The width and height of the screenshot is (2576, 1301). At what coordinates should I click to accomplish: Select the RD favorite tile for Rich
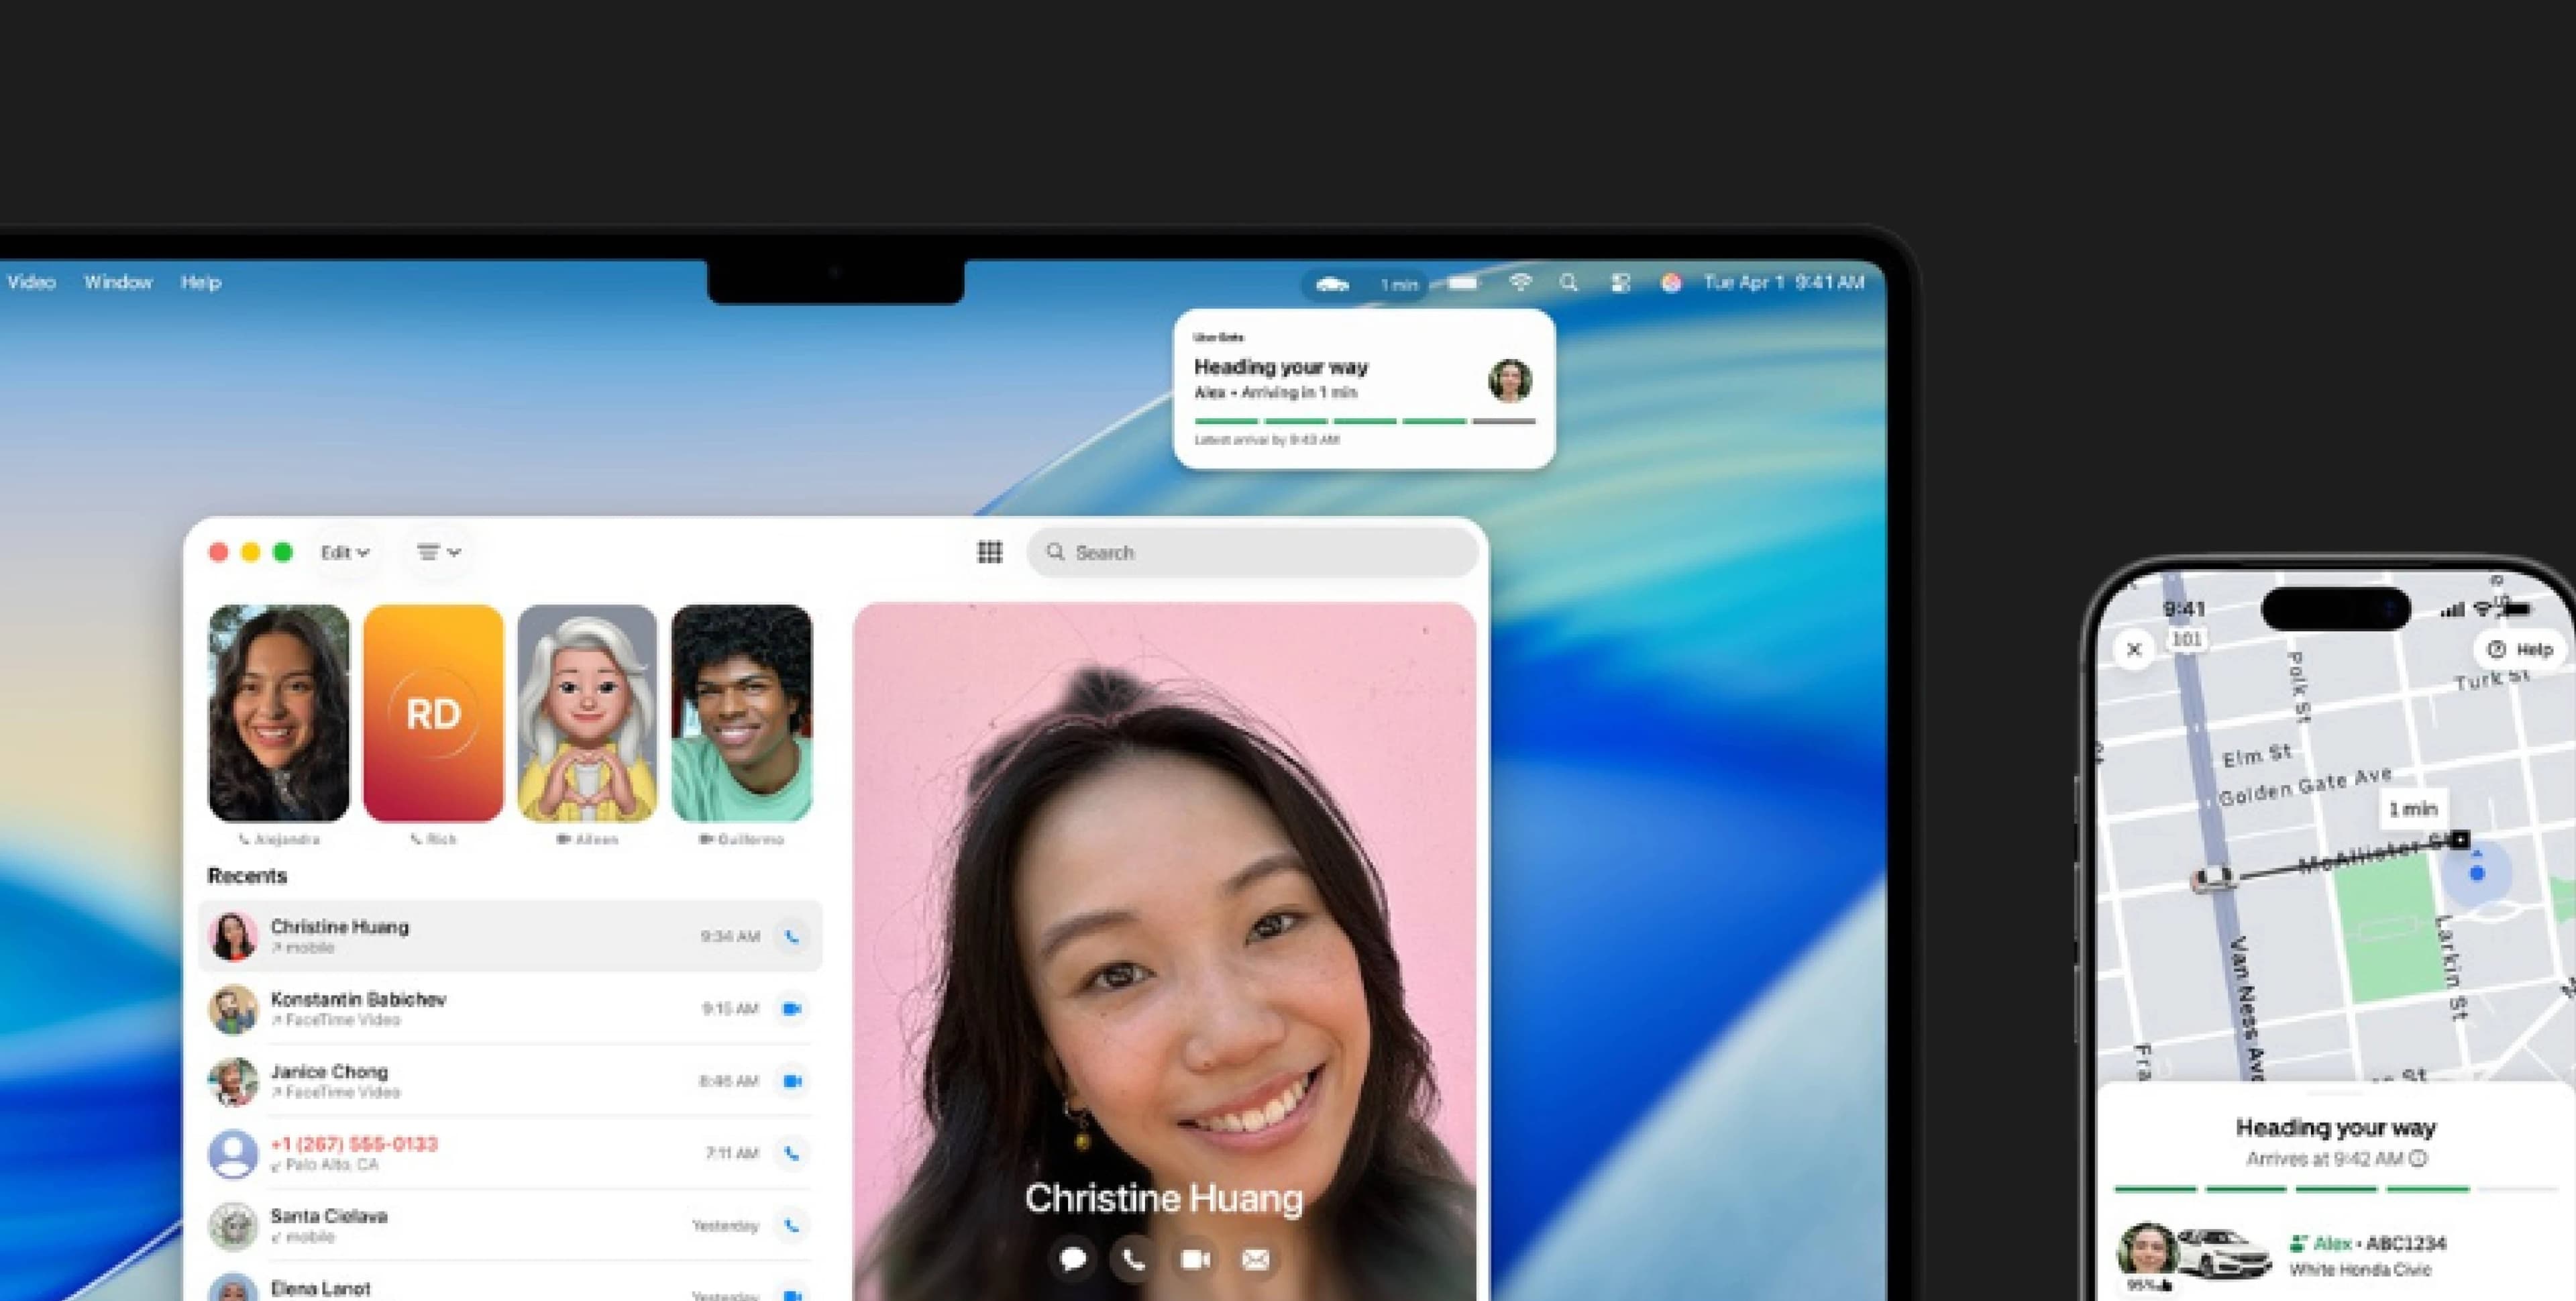pyautogui.click(x=433, y=713)
